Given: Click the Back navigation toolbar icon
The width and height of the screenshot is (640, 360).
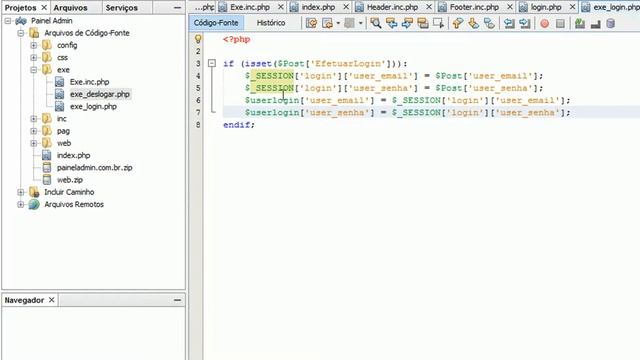Looking at the screenshot, I should coord(327,23).
